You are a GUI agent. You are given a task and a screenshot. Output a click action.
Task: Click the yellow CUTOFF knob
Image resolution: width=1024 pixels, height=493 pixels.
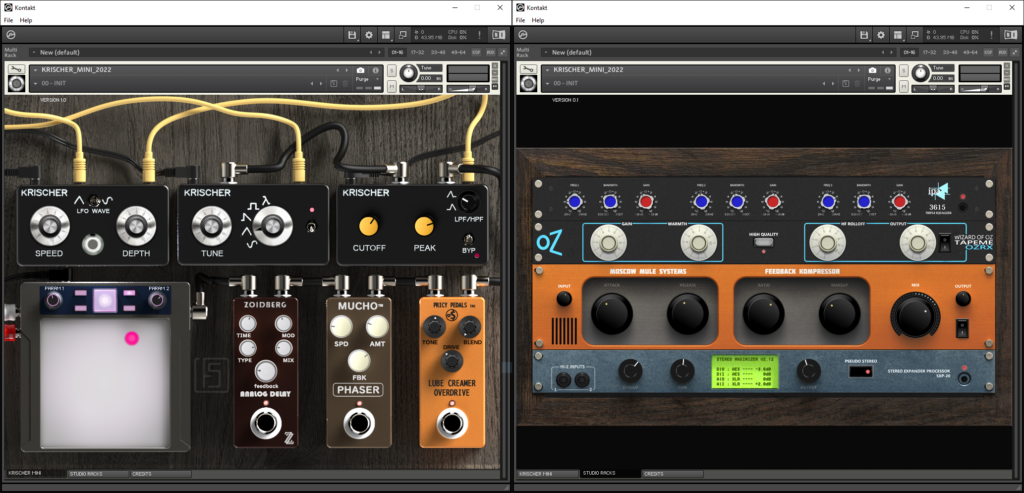point(368,226)
